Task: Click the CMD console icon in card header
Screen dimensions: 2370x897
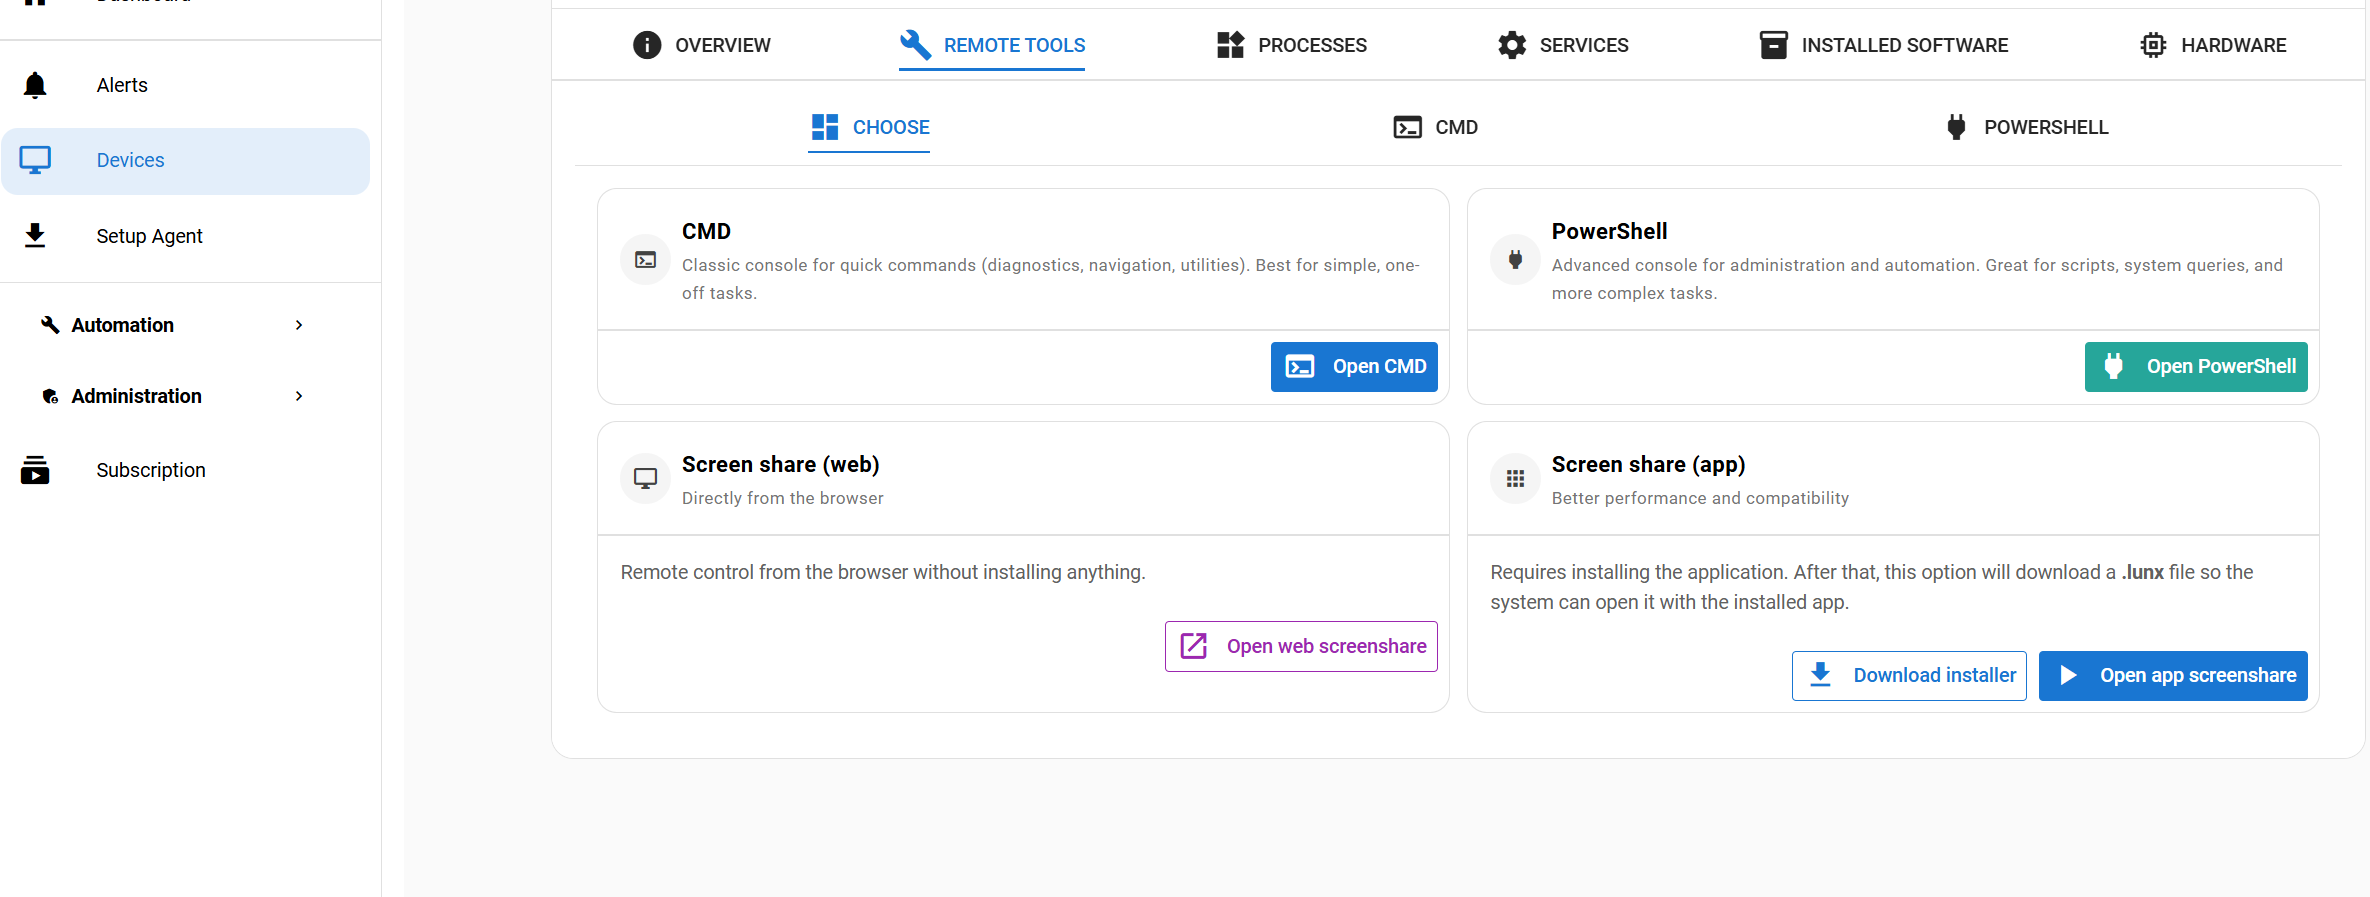Action: [x=646, y=260]
